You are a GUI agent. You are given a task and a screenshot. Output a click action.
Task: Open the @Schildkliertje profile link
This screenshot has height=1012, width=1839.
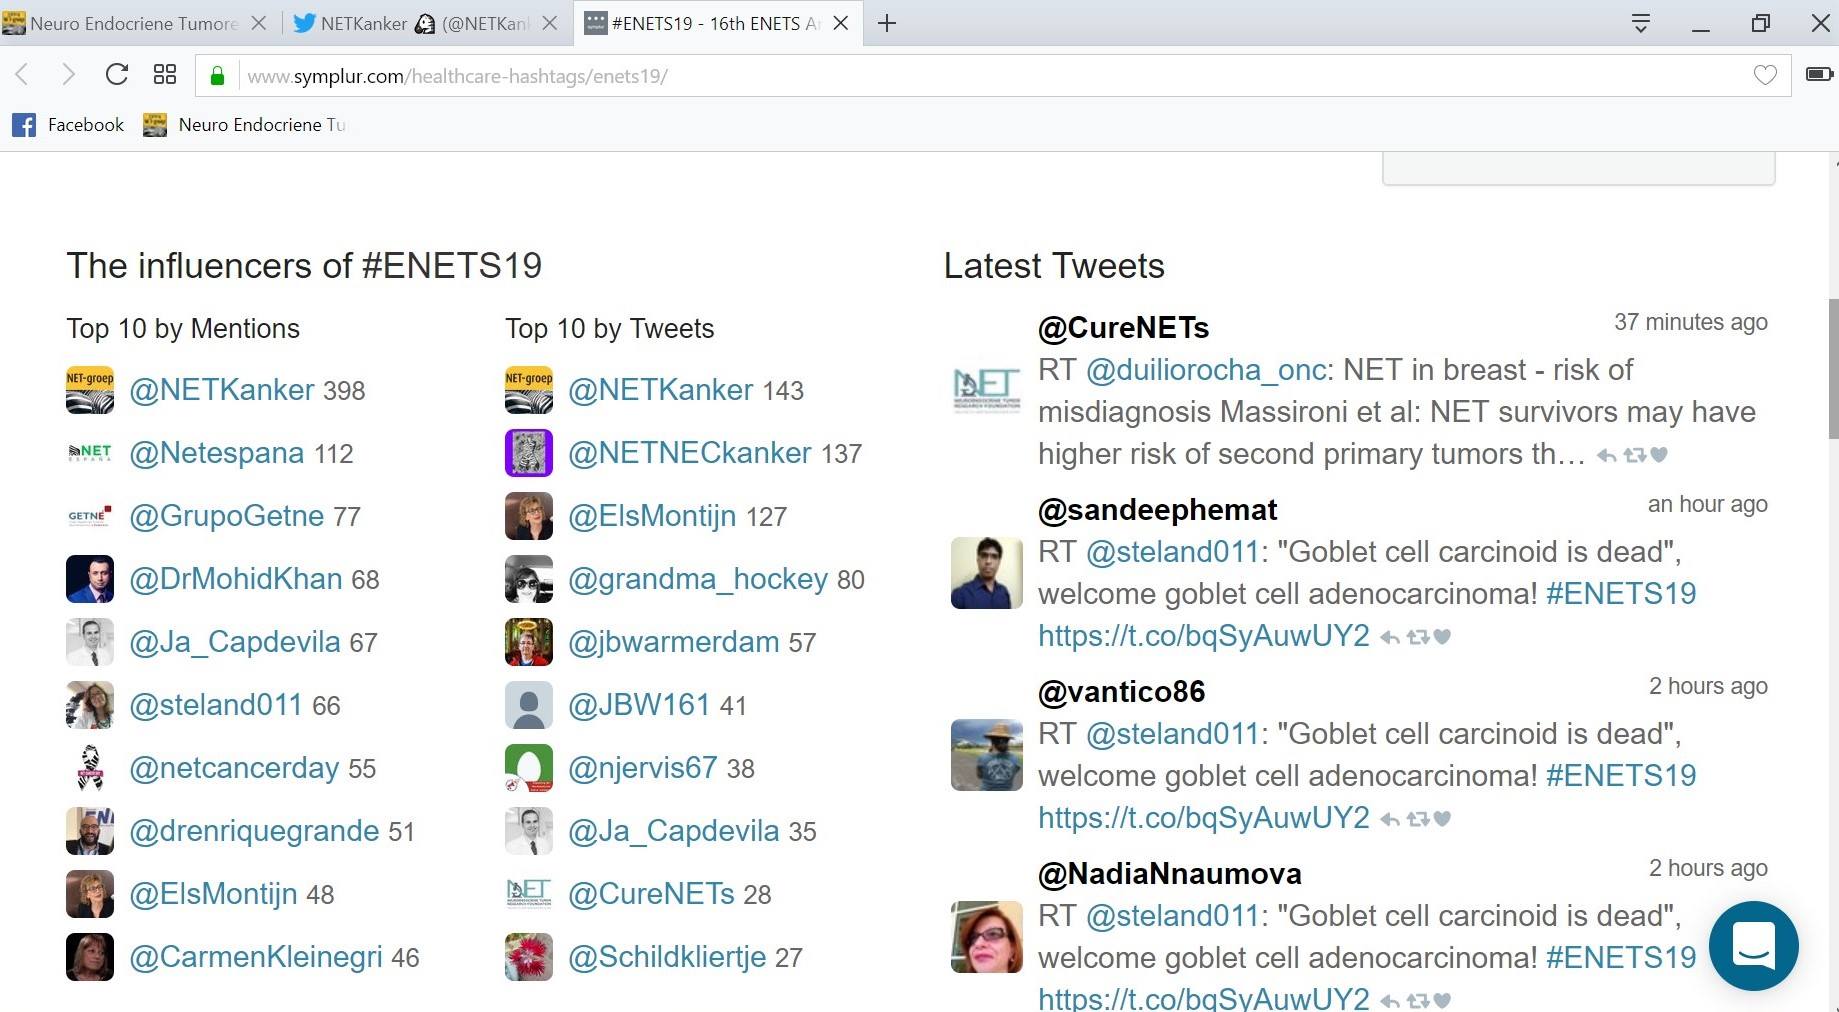point(667,957)
